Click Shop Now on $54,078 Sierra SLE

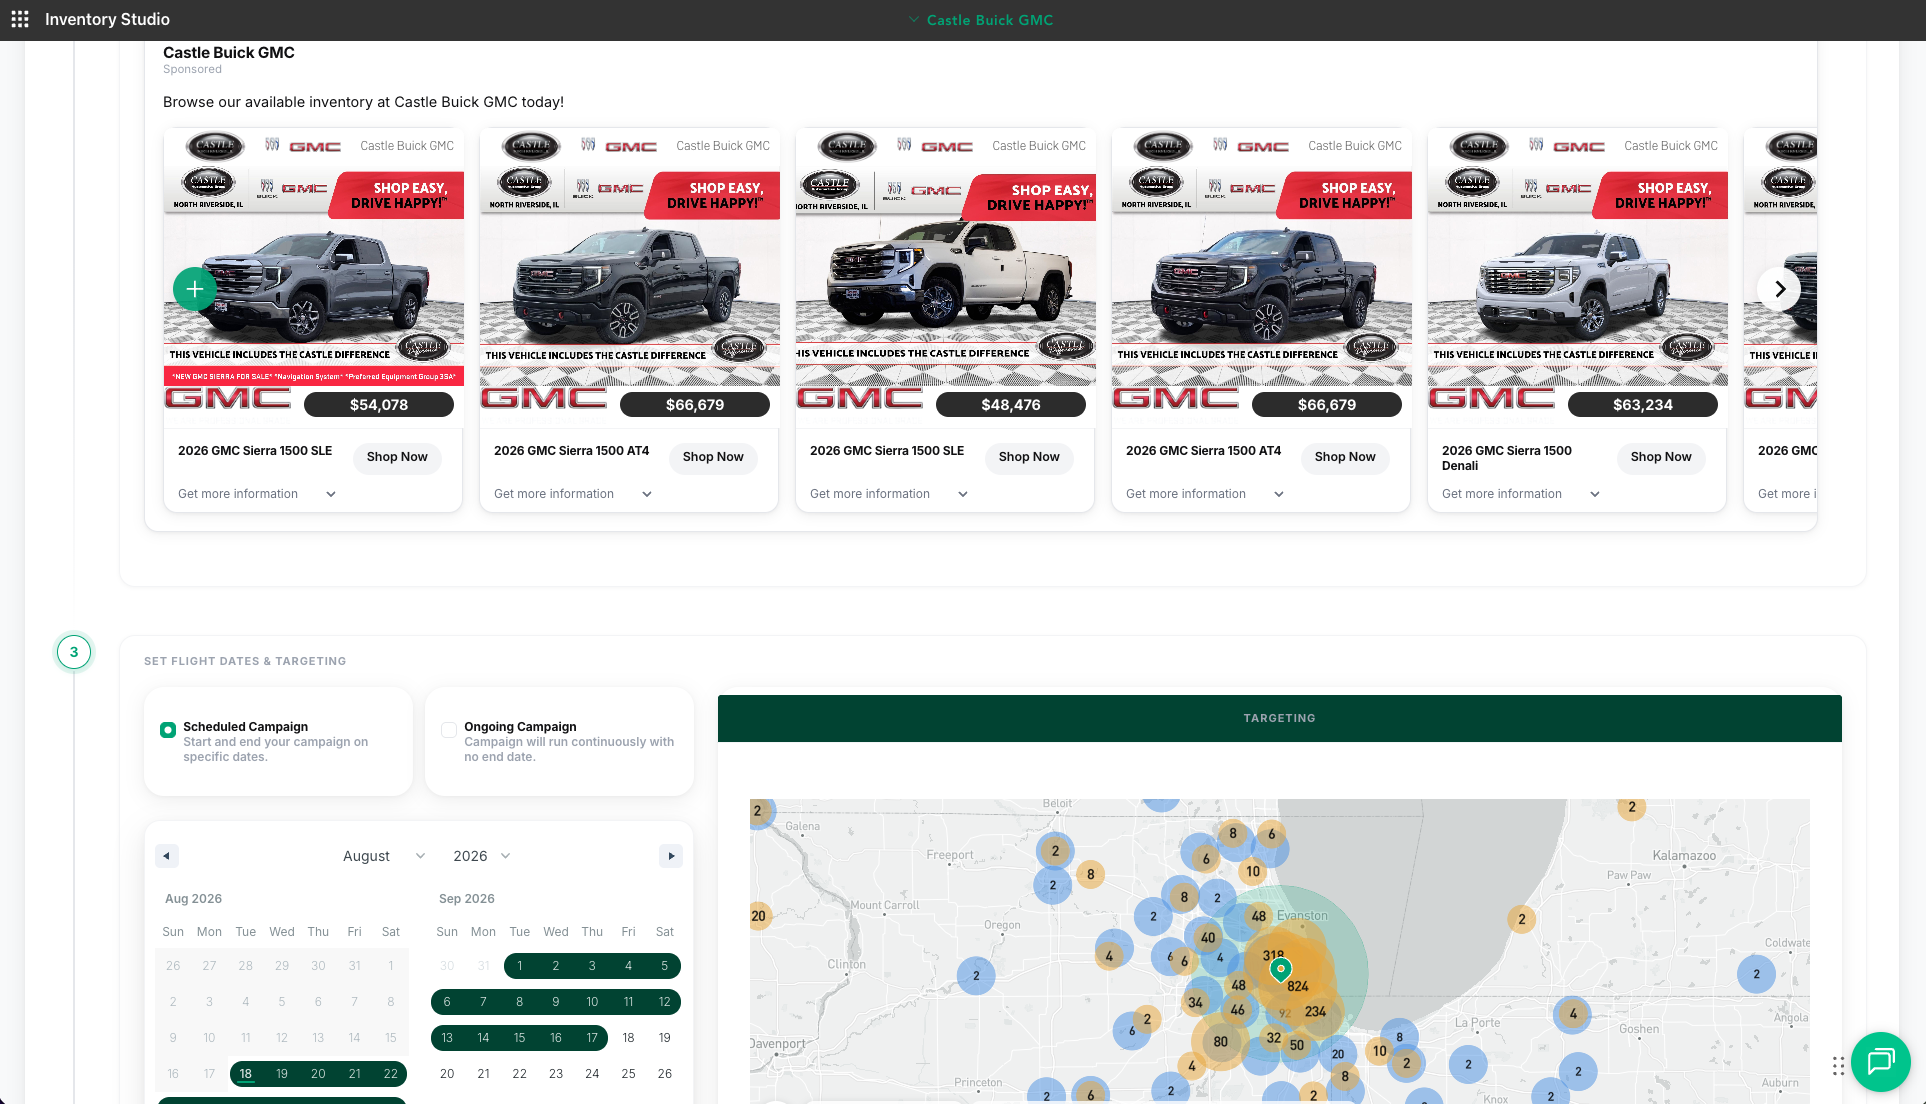[397, 457]
